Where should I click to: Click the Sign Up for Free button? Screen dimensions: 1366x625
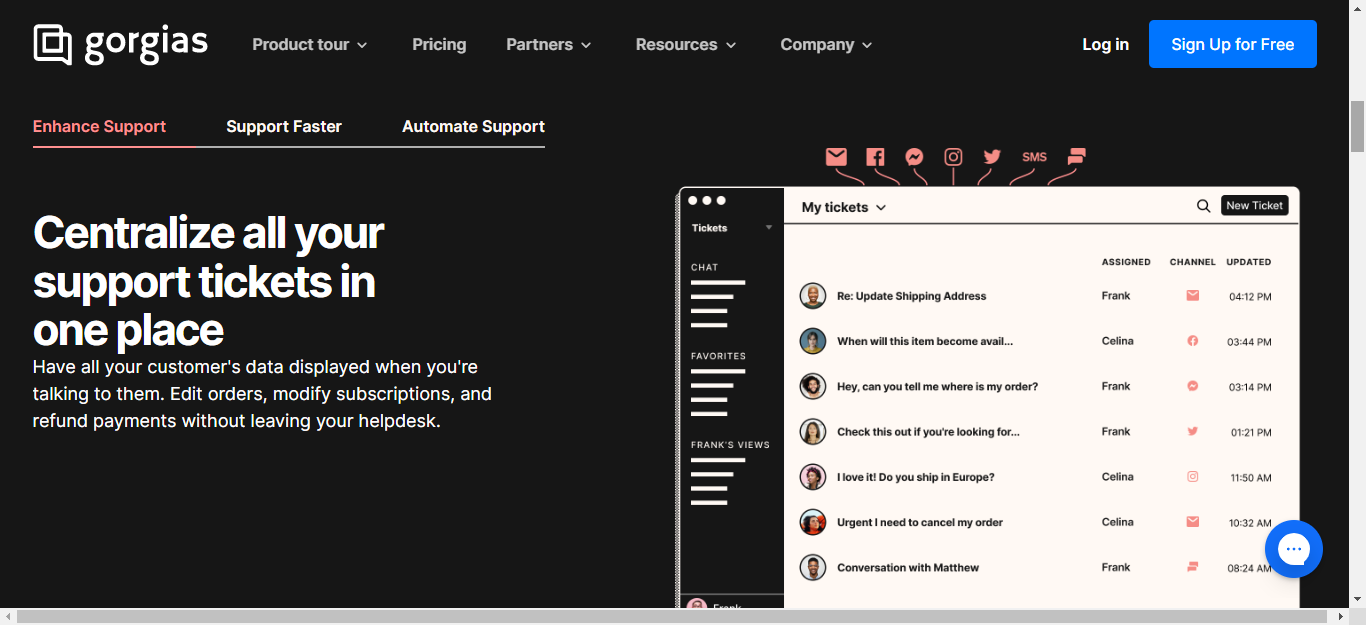coord(1233,44)
